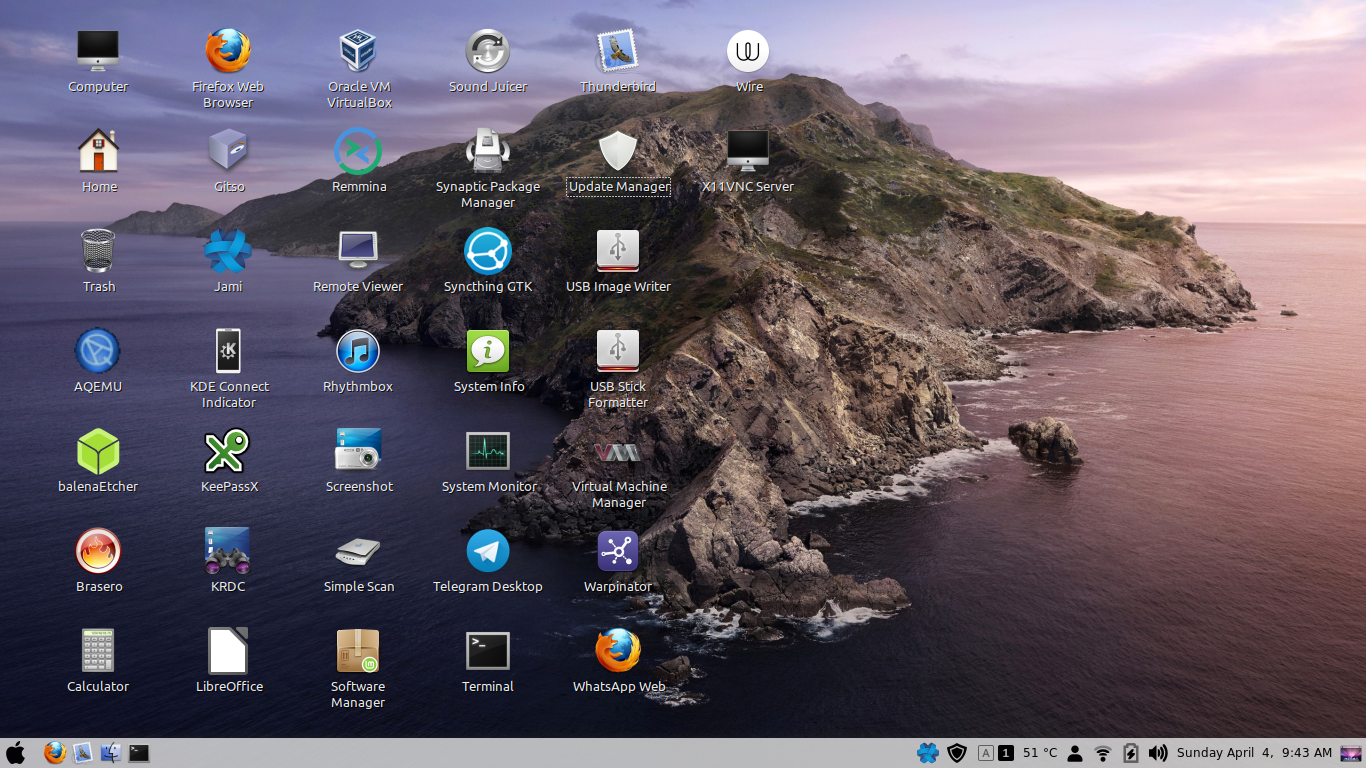
Task: Open the WhatsApp Web desktop shortcut
Action: click(618, 652)
